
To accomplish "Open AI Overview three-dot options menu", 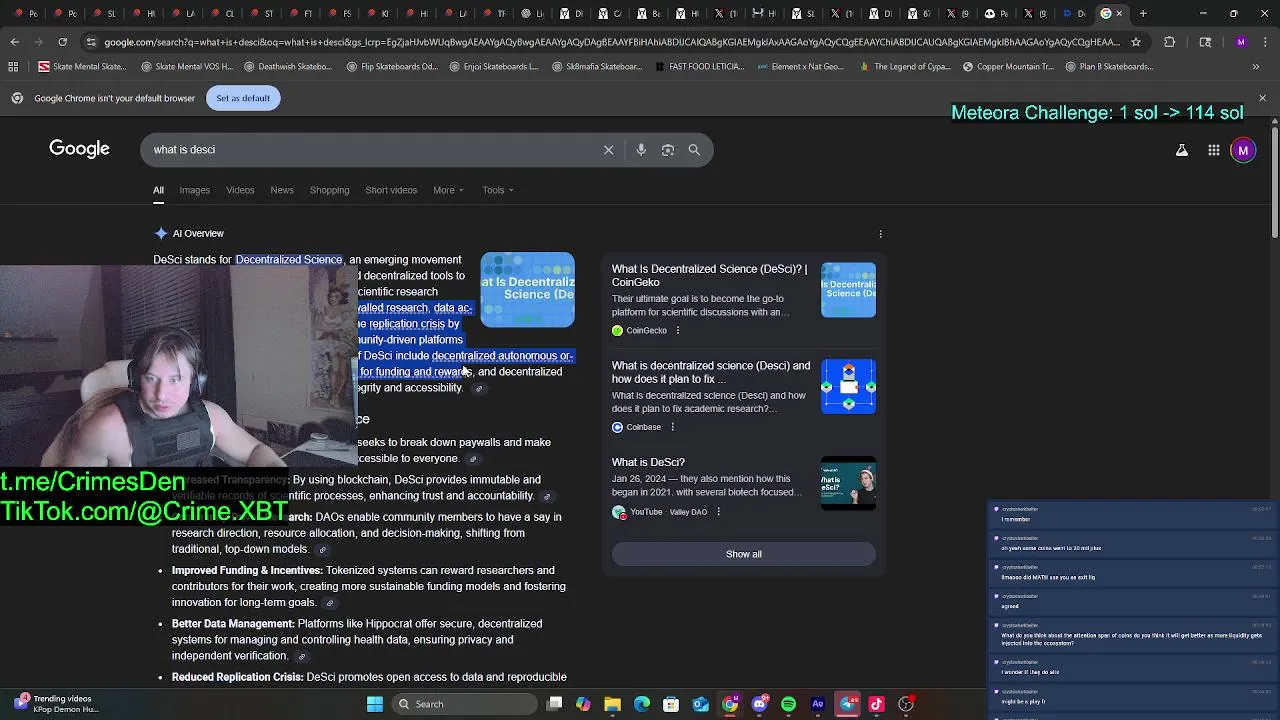I will pos(880,234).
